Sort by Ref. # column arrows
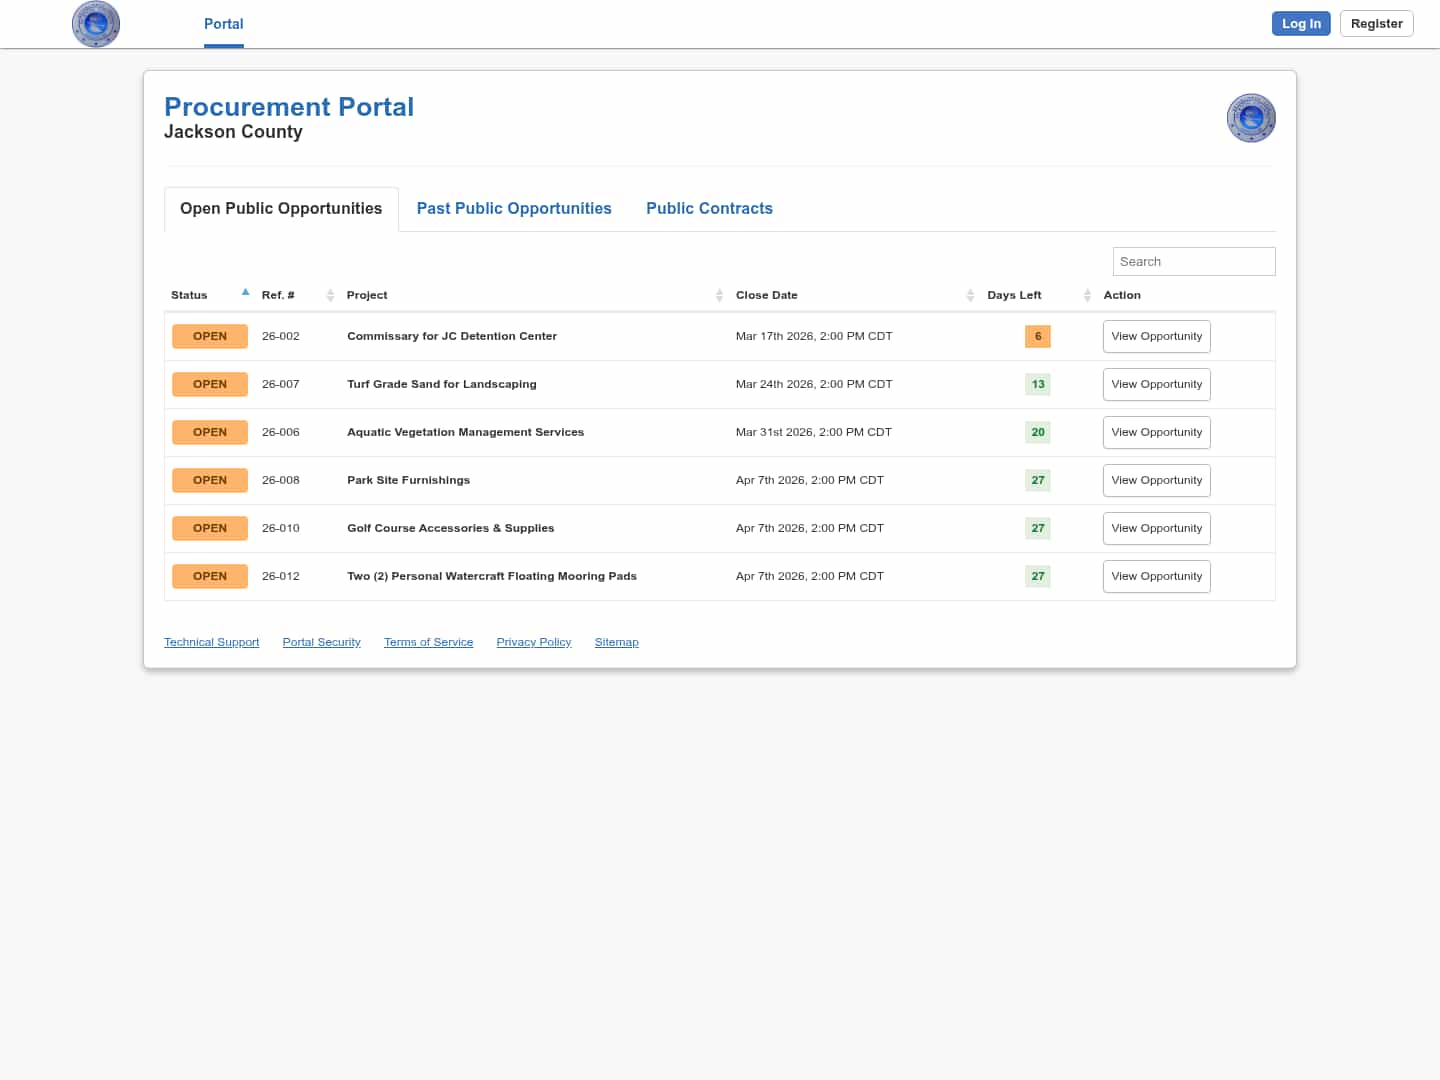The width and height of the screenshot is (1440, 1080). pos(330,295)
